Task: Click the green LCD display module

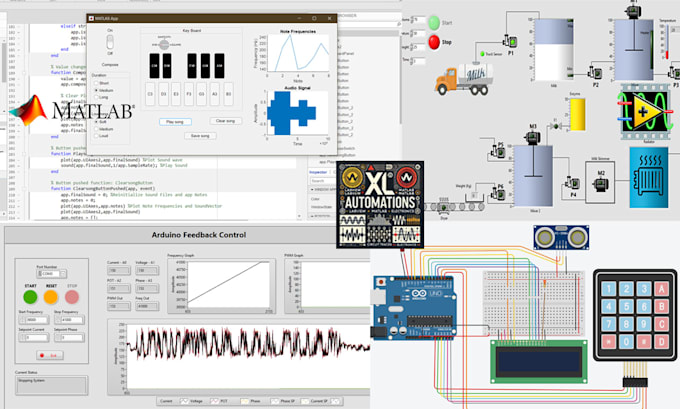Action: pyautogui.click(x=539, y=362)
